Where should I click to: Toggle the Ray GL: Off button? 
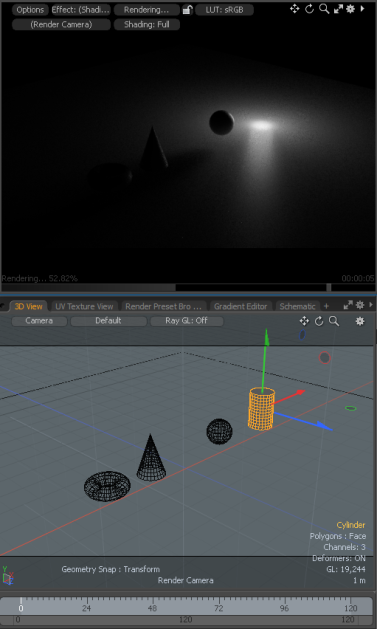click(x=186, y=321)
